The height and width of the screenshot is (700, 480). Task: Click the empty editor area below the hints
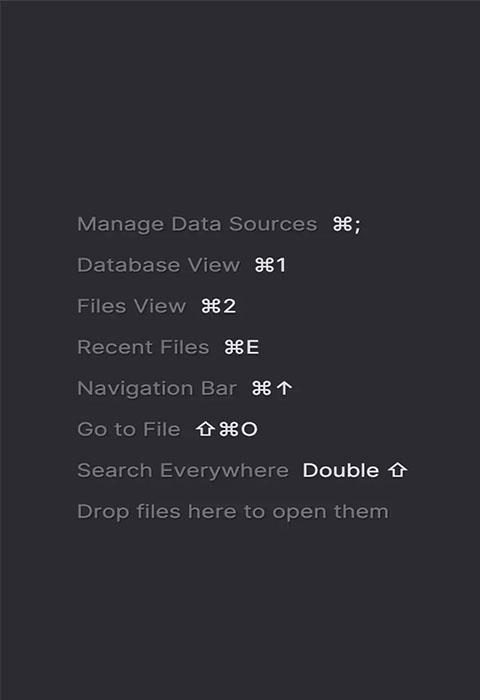click(x=240, y=612)
